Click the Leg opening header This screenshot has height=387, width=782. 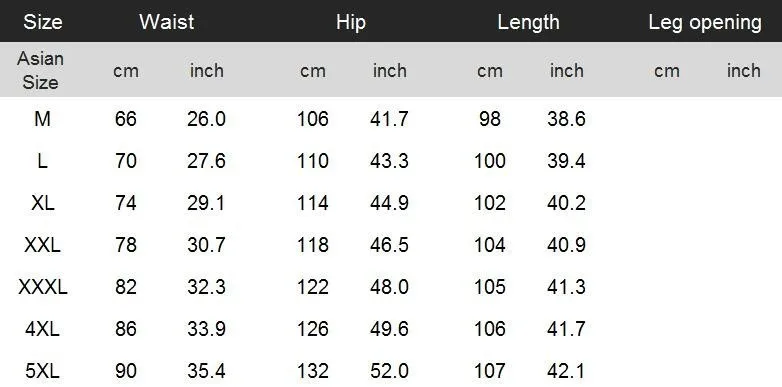tap(705, 22)
